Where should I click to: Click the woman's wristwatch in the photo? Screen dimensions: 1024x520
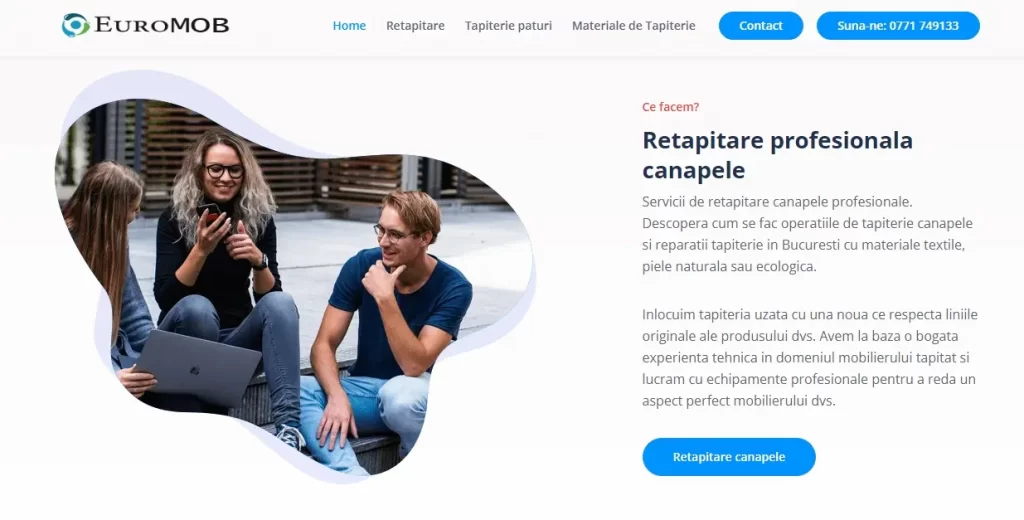(261, 262)
